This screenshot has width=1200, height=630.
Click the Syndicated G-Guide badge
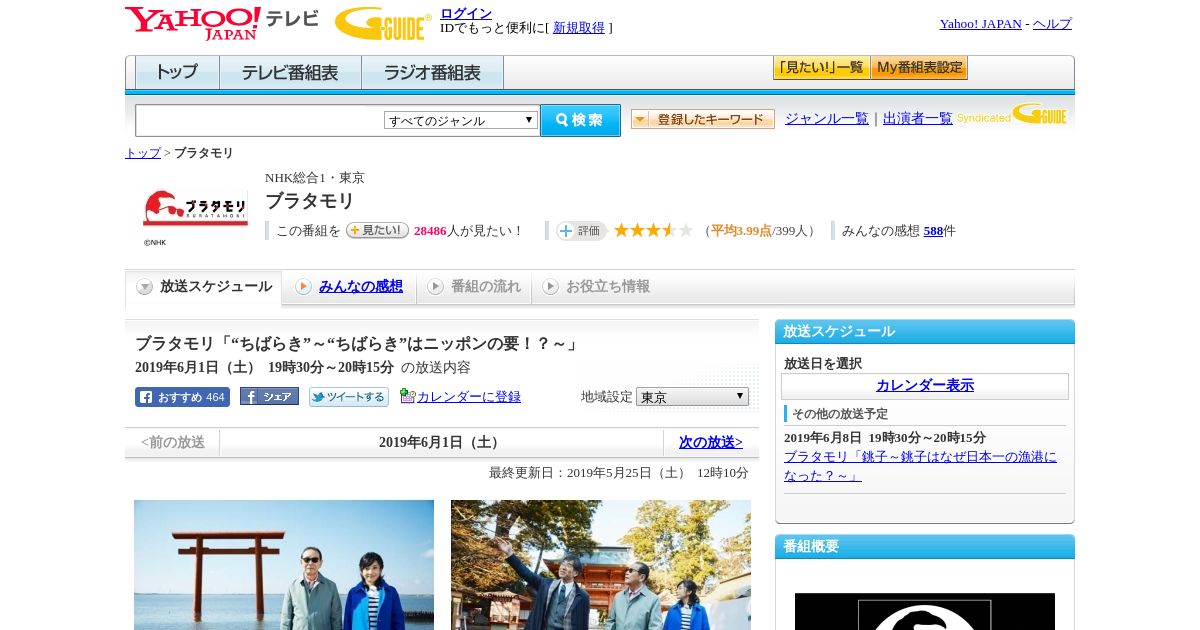(1012, 115)
